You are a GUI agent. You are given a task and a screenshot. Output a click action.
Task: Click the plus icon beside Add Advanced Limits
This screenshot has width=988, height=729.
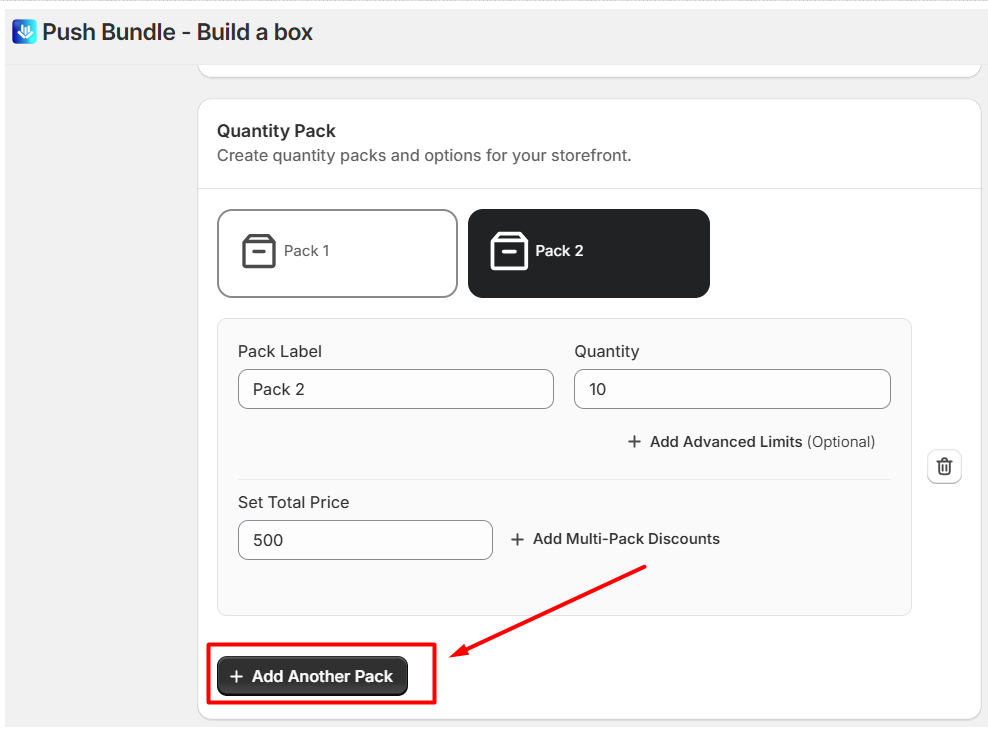tap(634, 442)
